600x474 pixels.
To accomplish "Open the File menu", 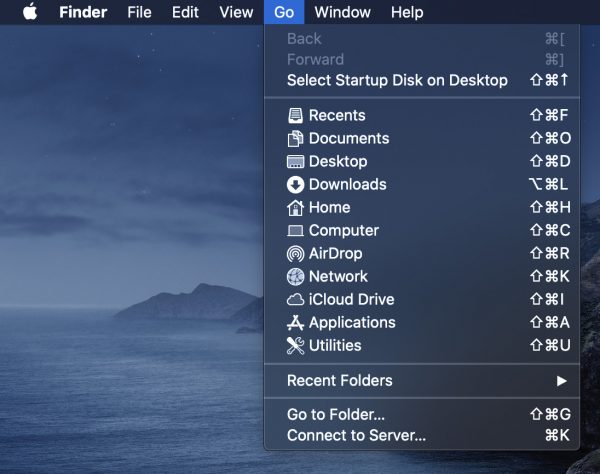I will coord(140,12).
